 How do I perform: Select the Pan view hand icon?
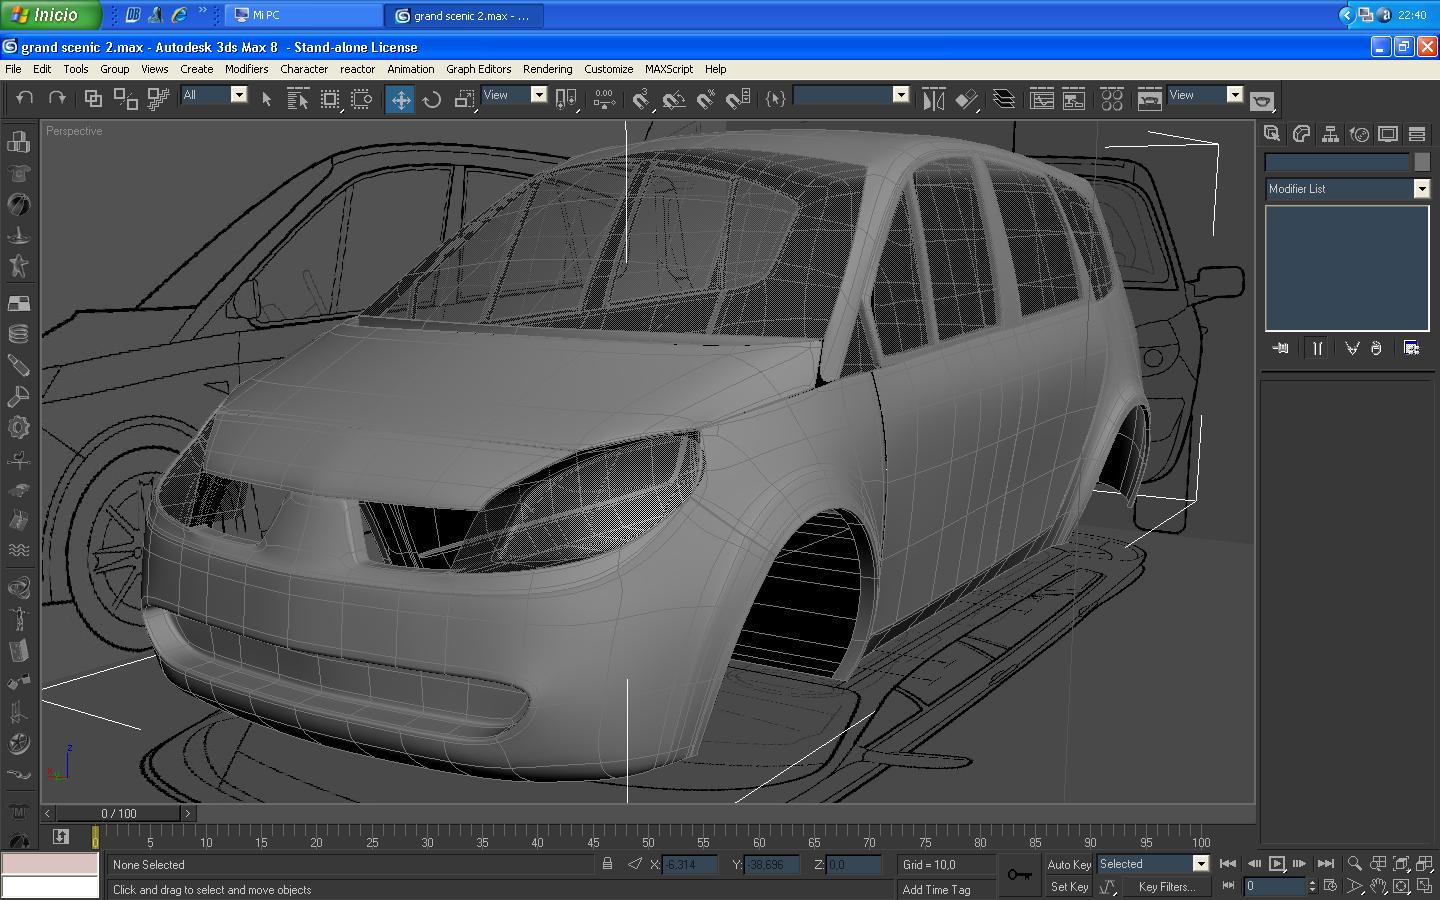pos(1378,886)
